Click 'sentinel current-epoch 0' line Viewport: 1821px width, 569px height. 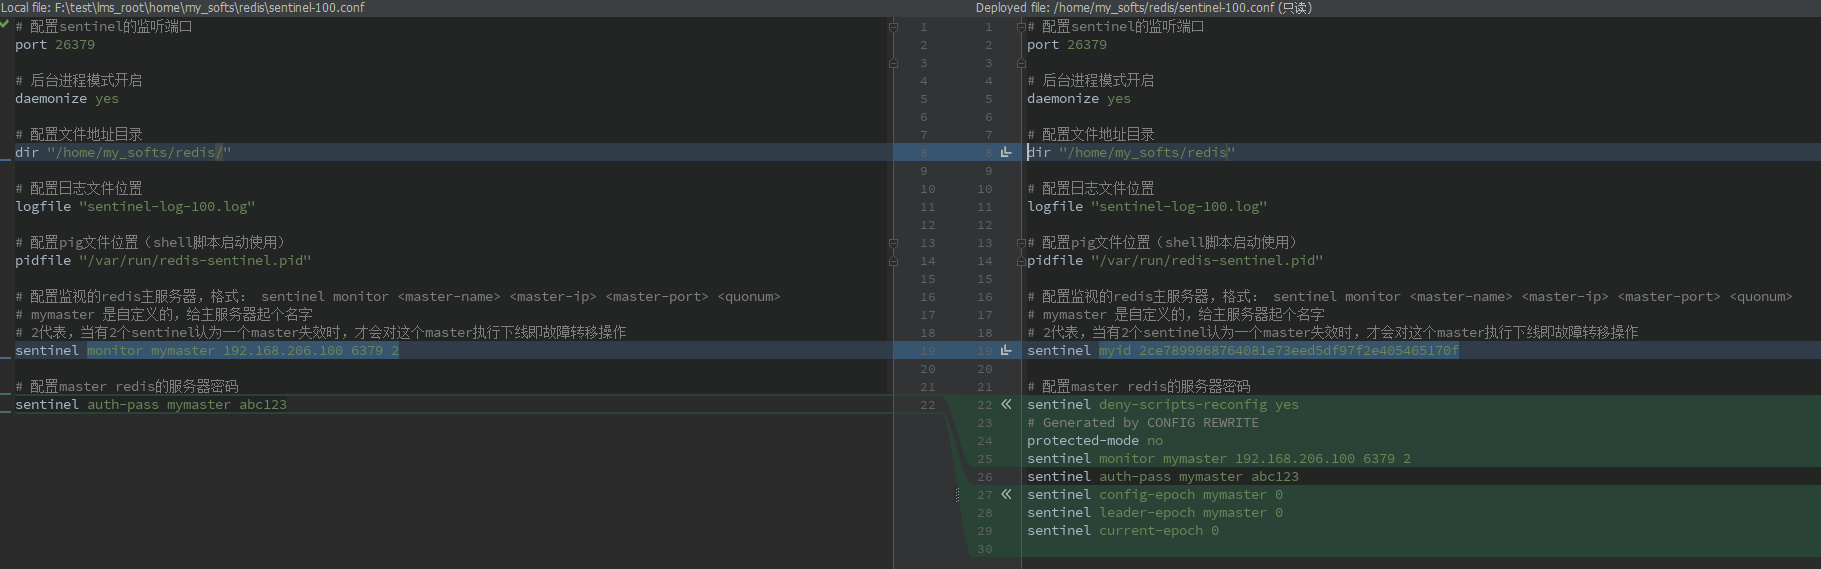pos(1123,530)
